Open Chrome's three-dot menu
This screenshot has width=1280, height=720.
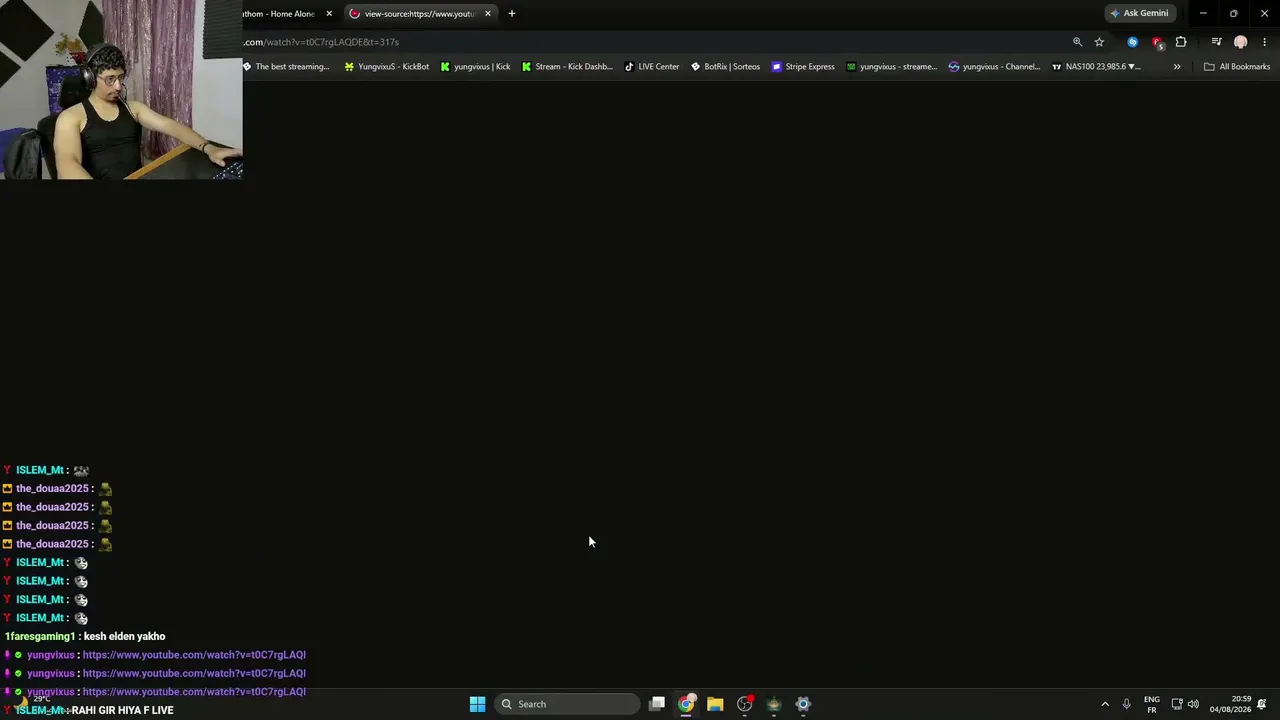pyautogui.click(x=1264, y=42)
